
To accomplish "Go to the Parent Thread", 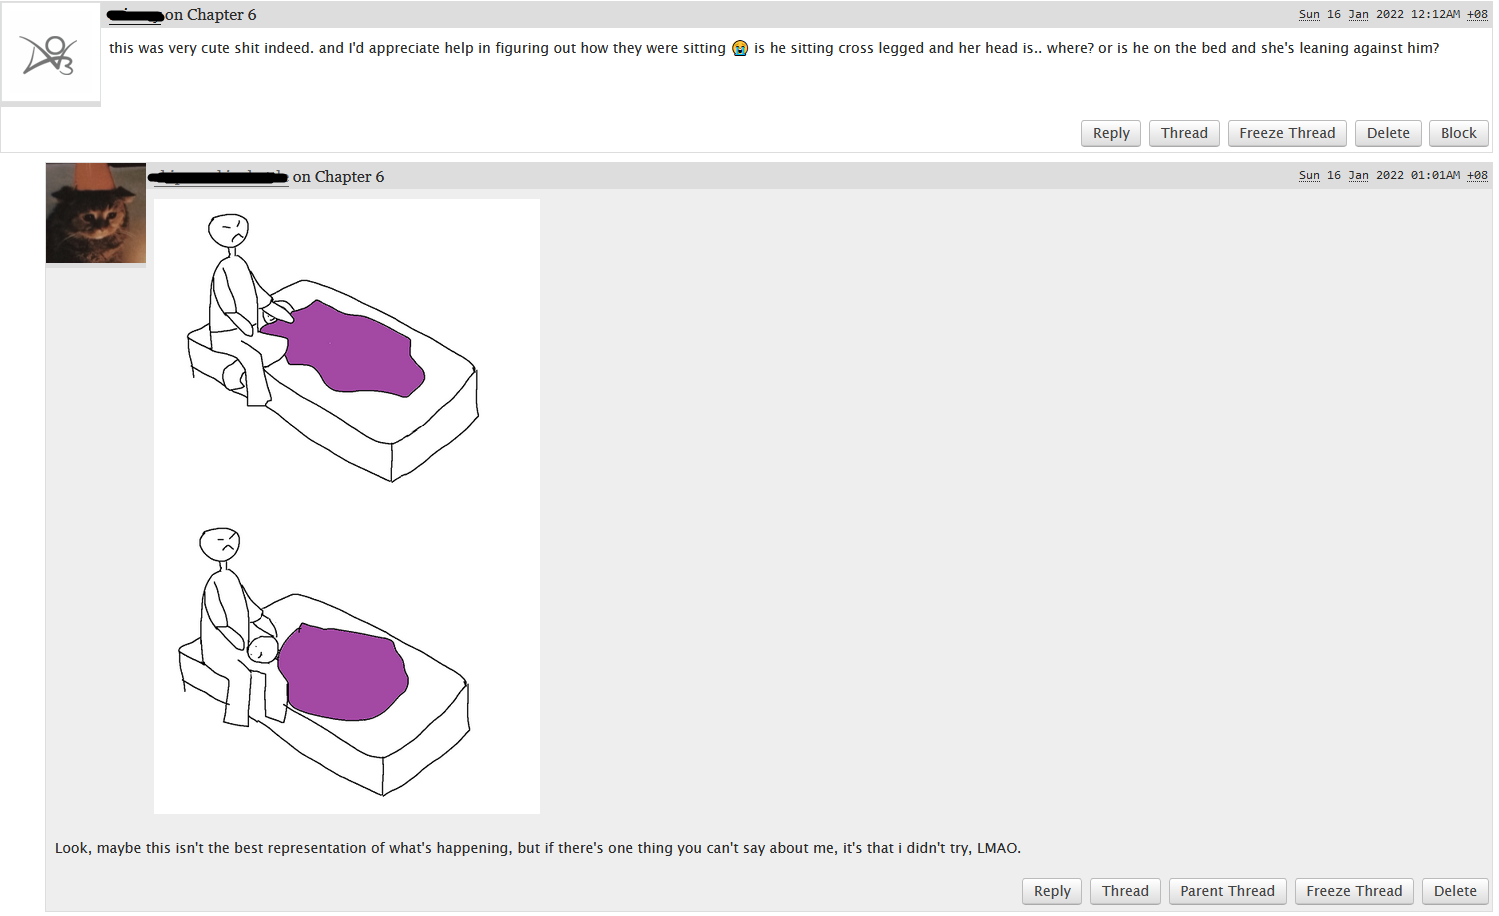I will 1226,891.
